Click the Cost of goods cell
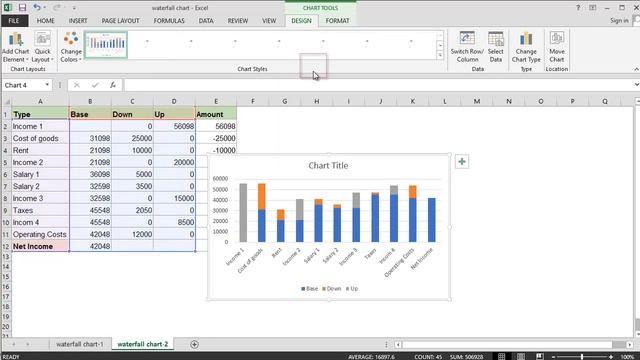The image size is (640, 360). 40,138
